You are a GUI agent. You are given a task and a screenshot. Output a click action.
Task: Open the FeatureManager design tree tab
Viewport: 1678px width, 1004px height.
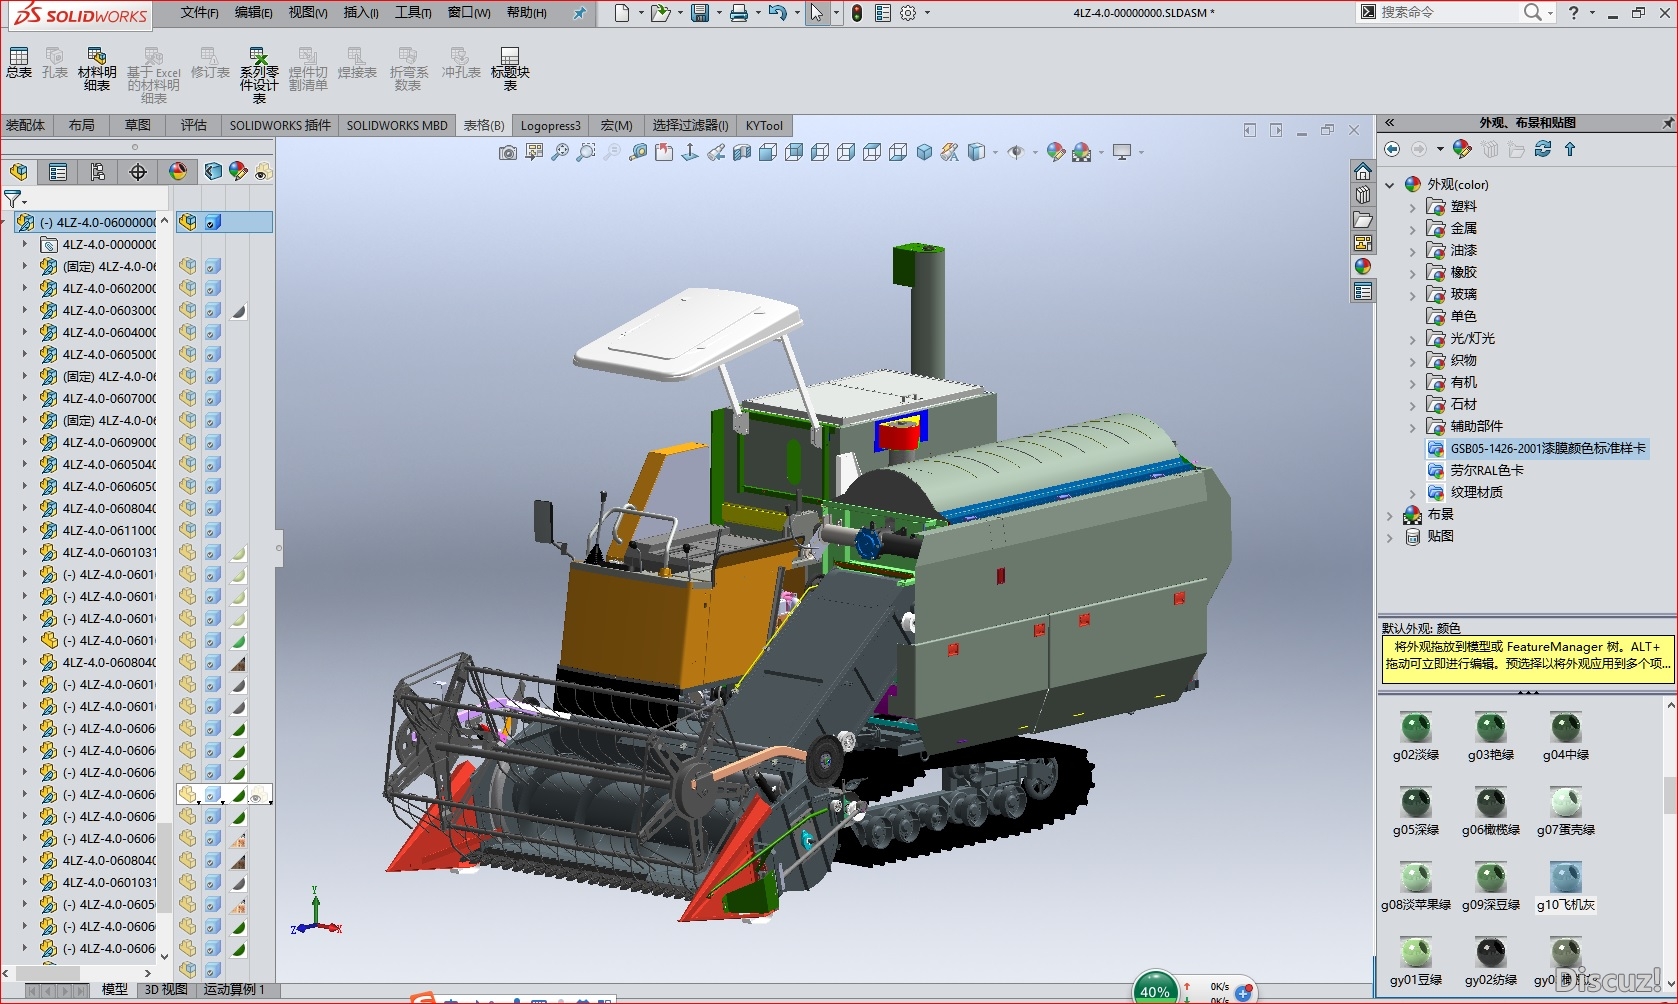19,172
